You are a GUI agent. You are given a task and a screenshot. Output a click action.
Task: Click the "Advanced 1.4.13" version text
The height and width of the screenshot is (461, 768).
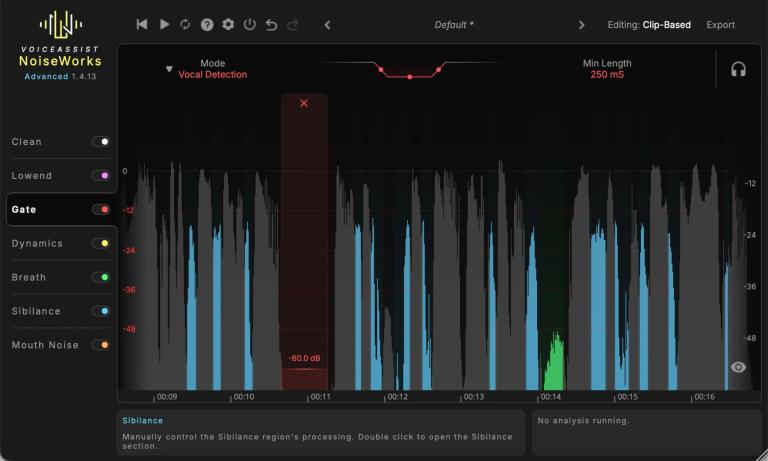pyautogui.click(x=60, y=76)
